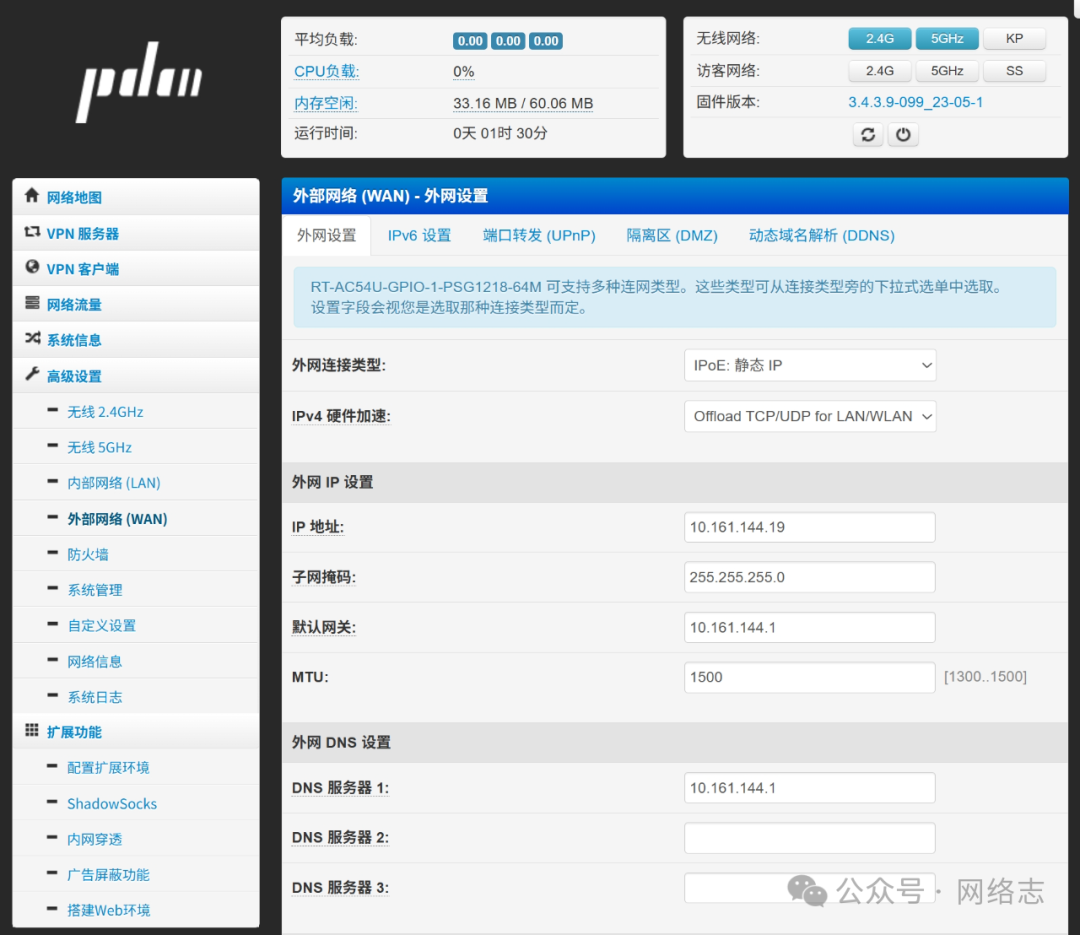The image size is (1080, 935).
Task: Switch to the 动态域名解析 (DDNS) tab
Action: click(821, 236)
